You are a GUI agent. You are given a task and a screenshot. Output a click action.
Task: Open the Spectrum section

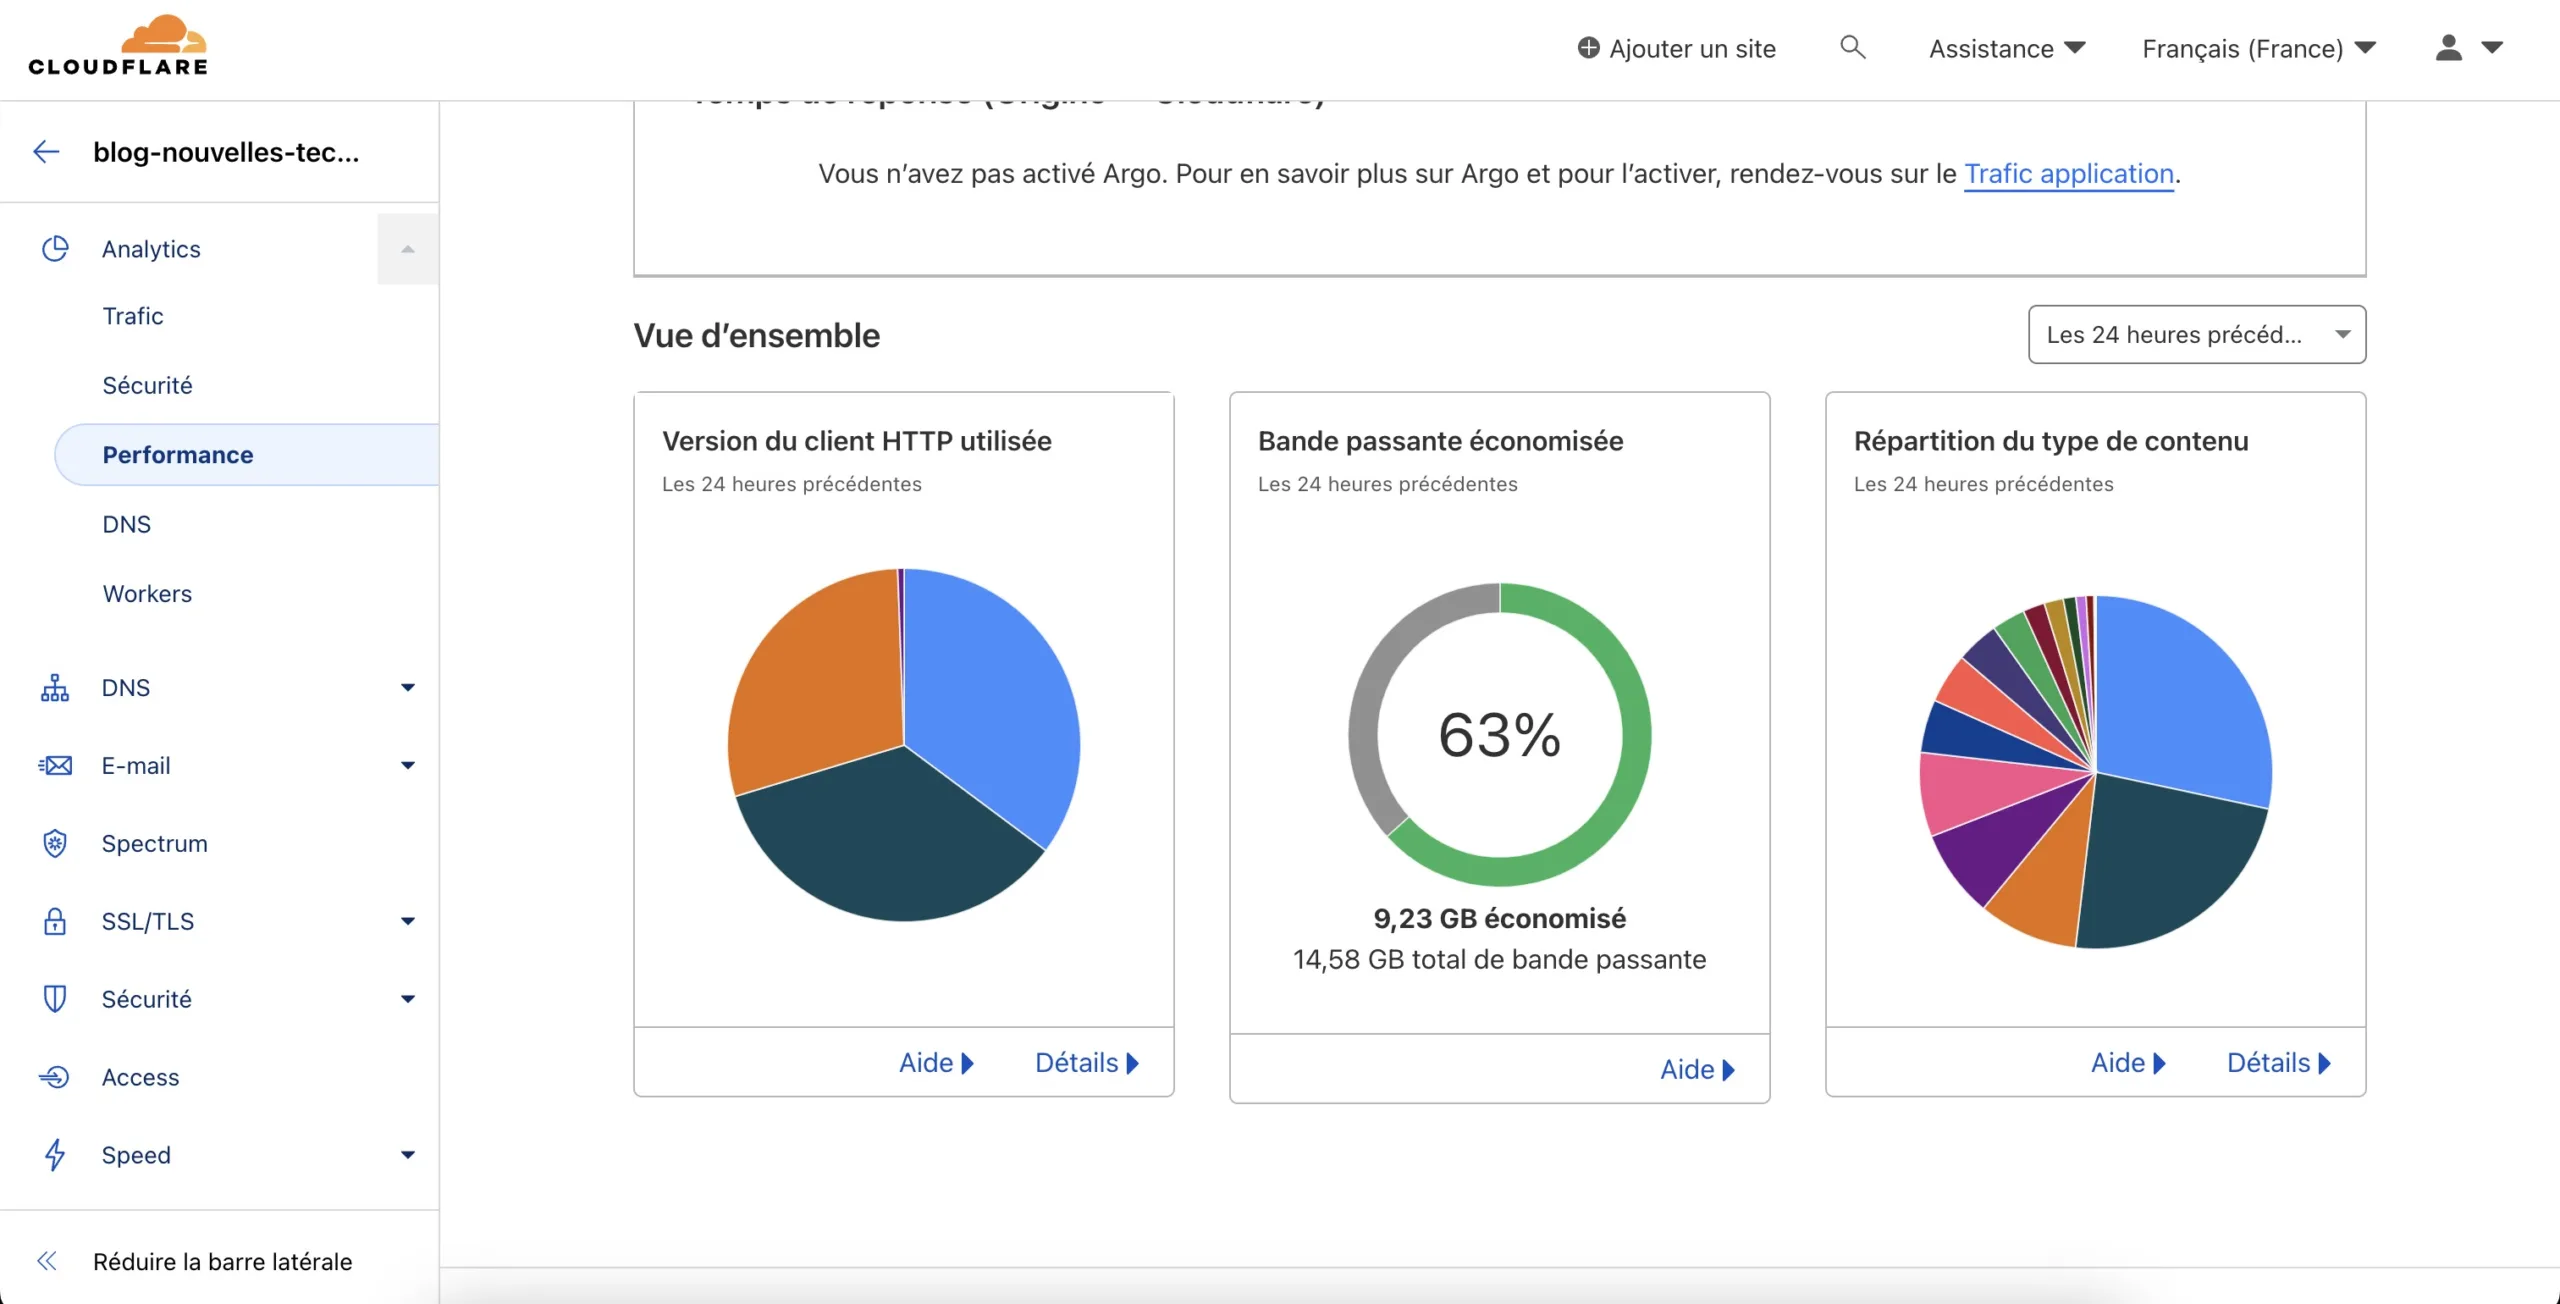click(154, 844)
